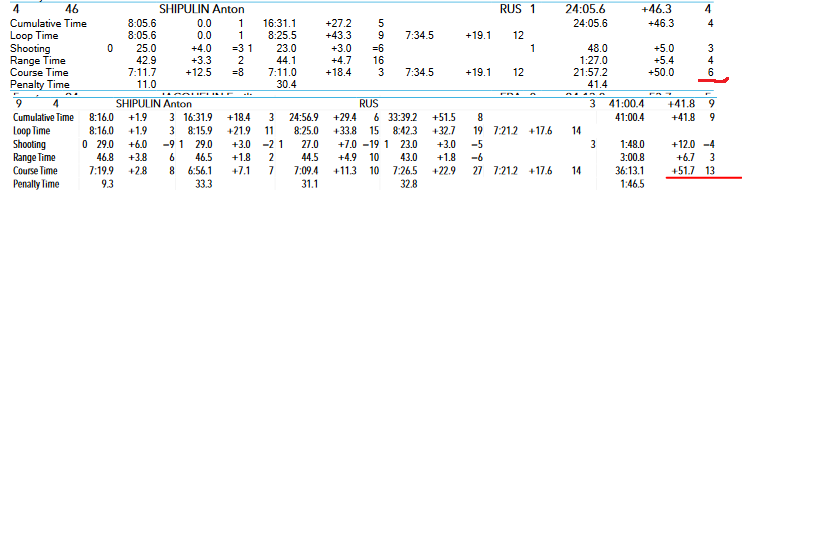Click the 41.4 penalty time value
The height and width of the screenshot is (534, 829).
click(x=597, y=85)
